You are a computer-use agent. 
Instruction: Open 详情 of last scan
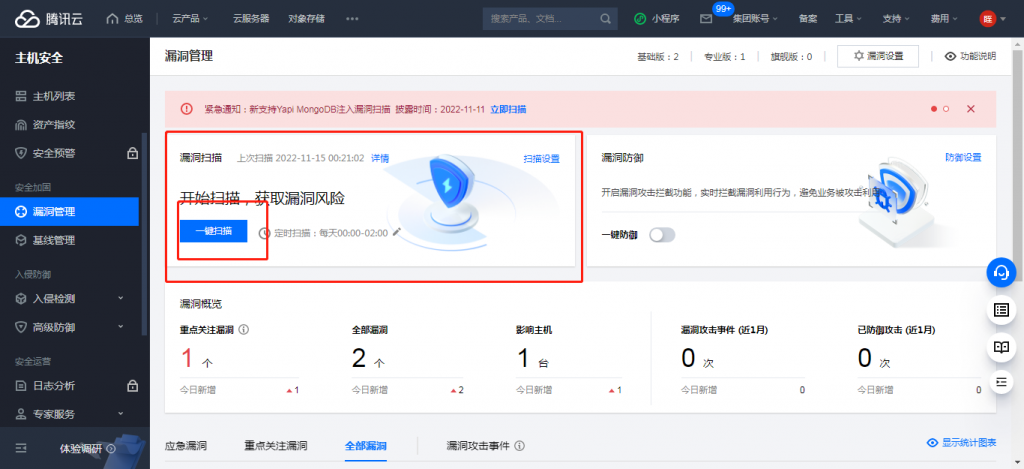point(380,158)
